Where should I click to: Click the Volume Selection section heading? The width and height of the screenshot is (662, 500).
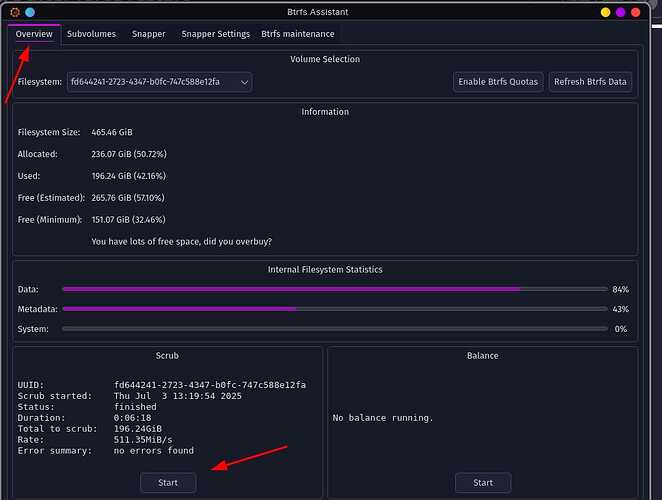click(x=325, y=60)
